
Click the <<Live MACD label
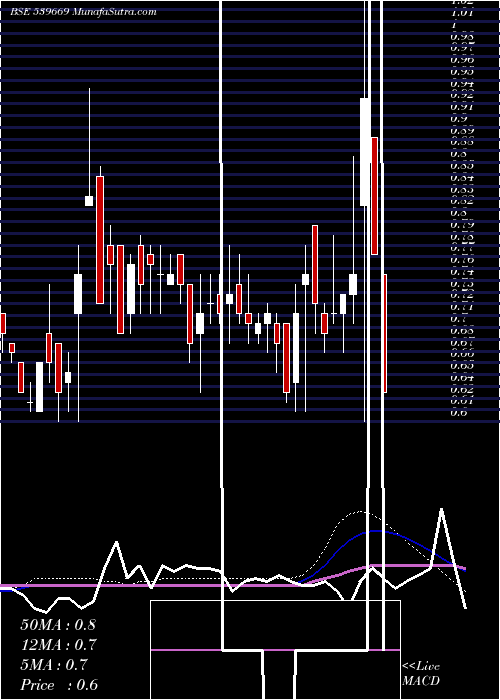(421, 673)
